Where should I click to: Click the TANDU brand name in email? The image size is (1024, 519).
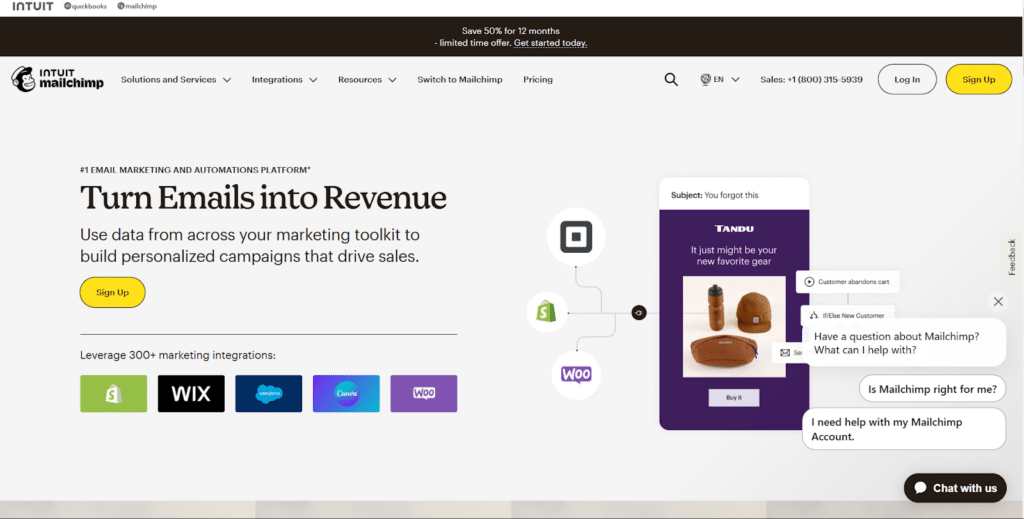734,228
